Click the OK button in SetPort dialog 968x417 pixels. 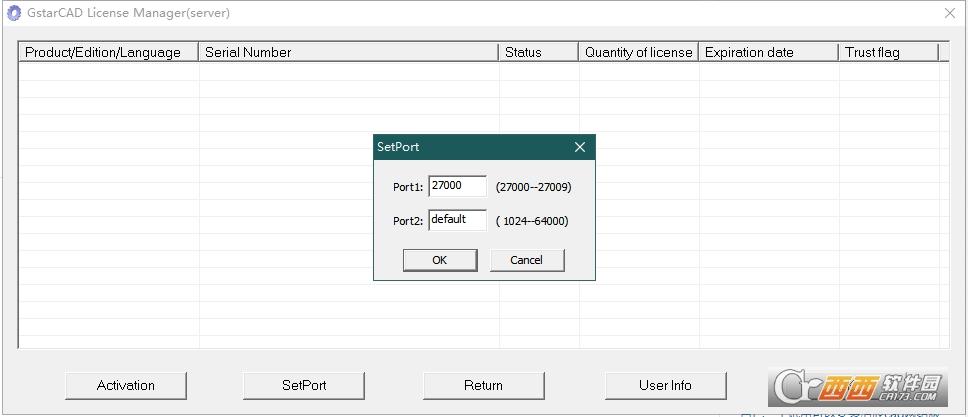point(440,260)
